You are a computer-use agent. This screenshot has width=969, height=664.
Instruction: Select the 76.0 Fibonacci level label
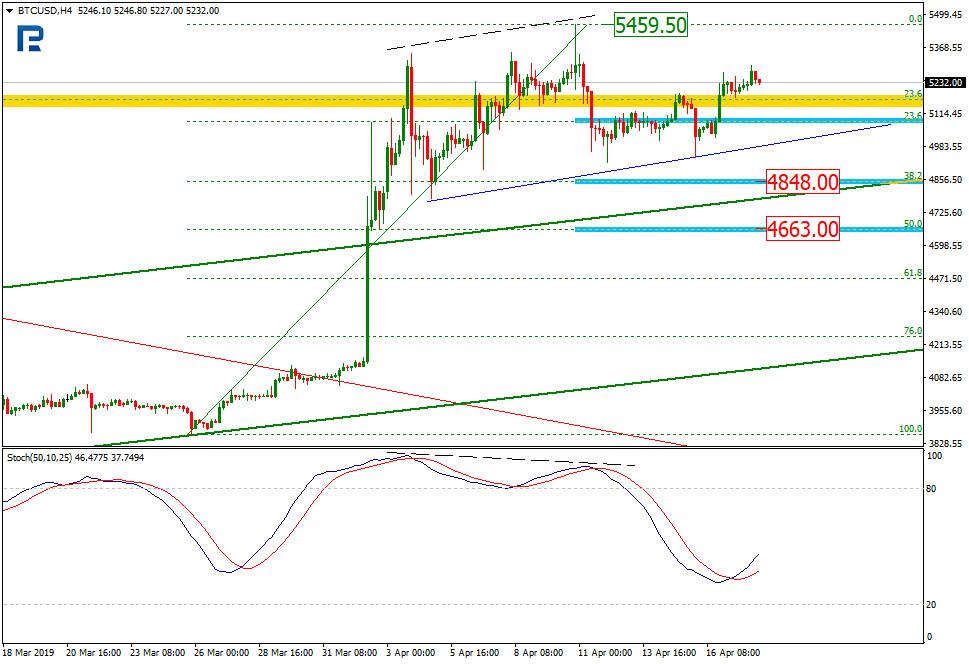pyautogui.click(x=912, y=331)
